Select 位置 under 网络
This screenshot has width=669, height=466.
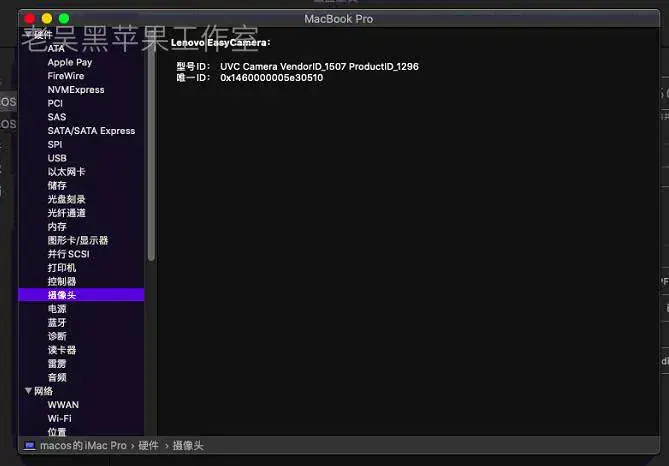click(57, 432)
